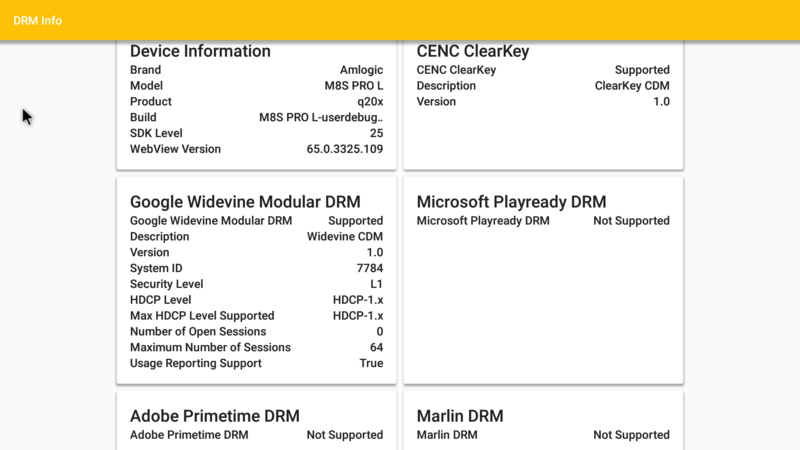Select the Device Information card heading
800x450 pixels.
tap(200, 51)
